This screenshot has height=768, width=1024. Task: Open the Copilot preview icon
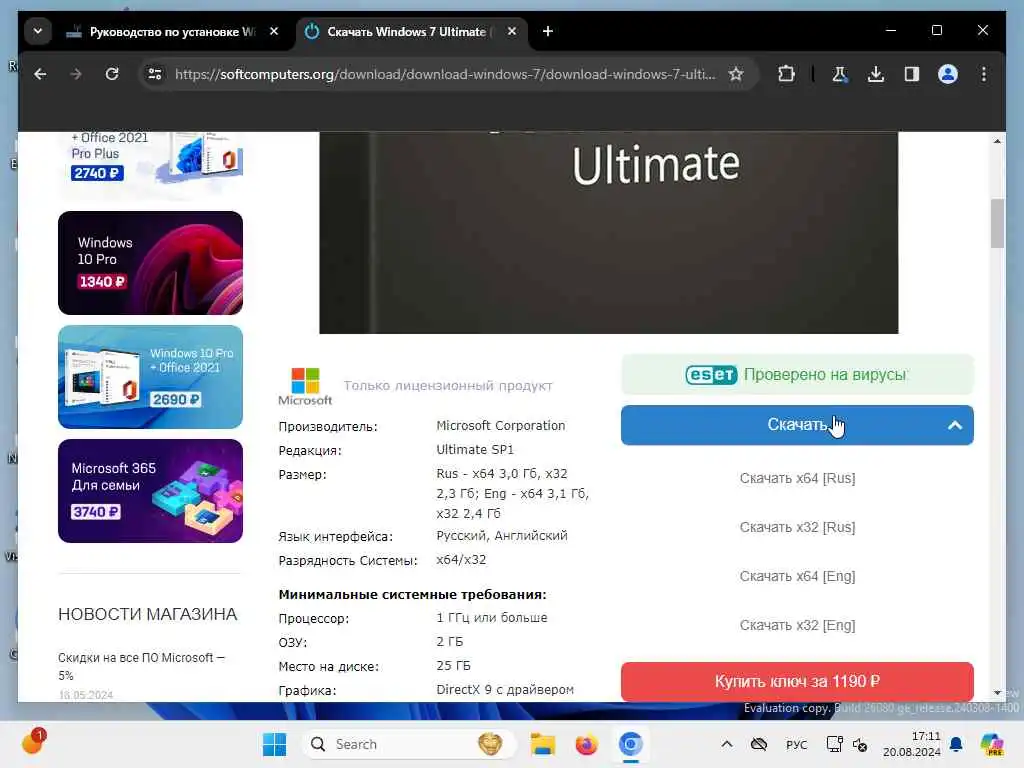click(x=992, y=744)
